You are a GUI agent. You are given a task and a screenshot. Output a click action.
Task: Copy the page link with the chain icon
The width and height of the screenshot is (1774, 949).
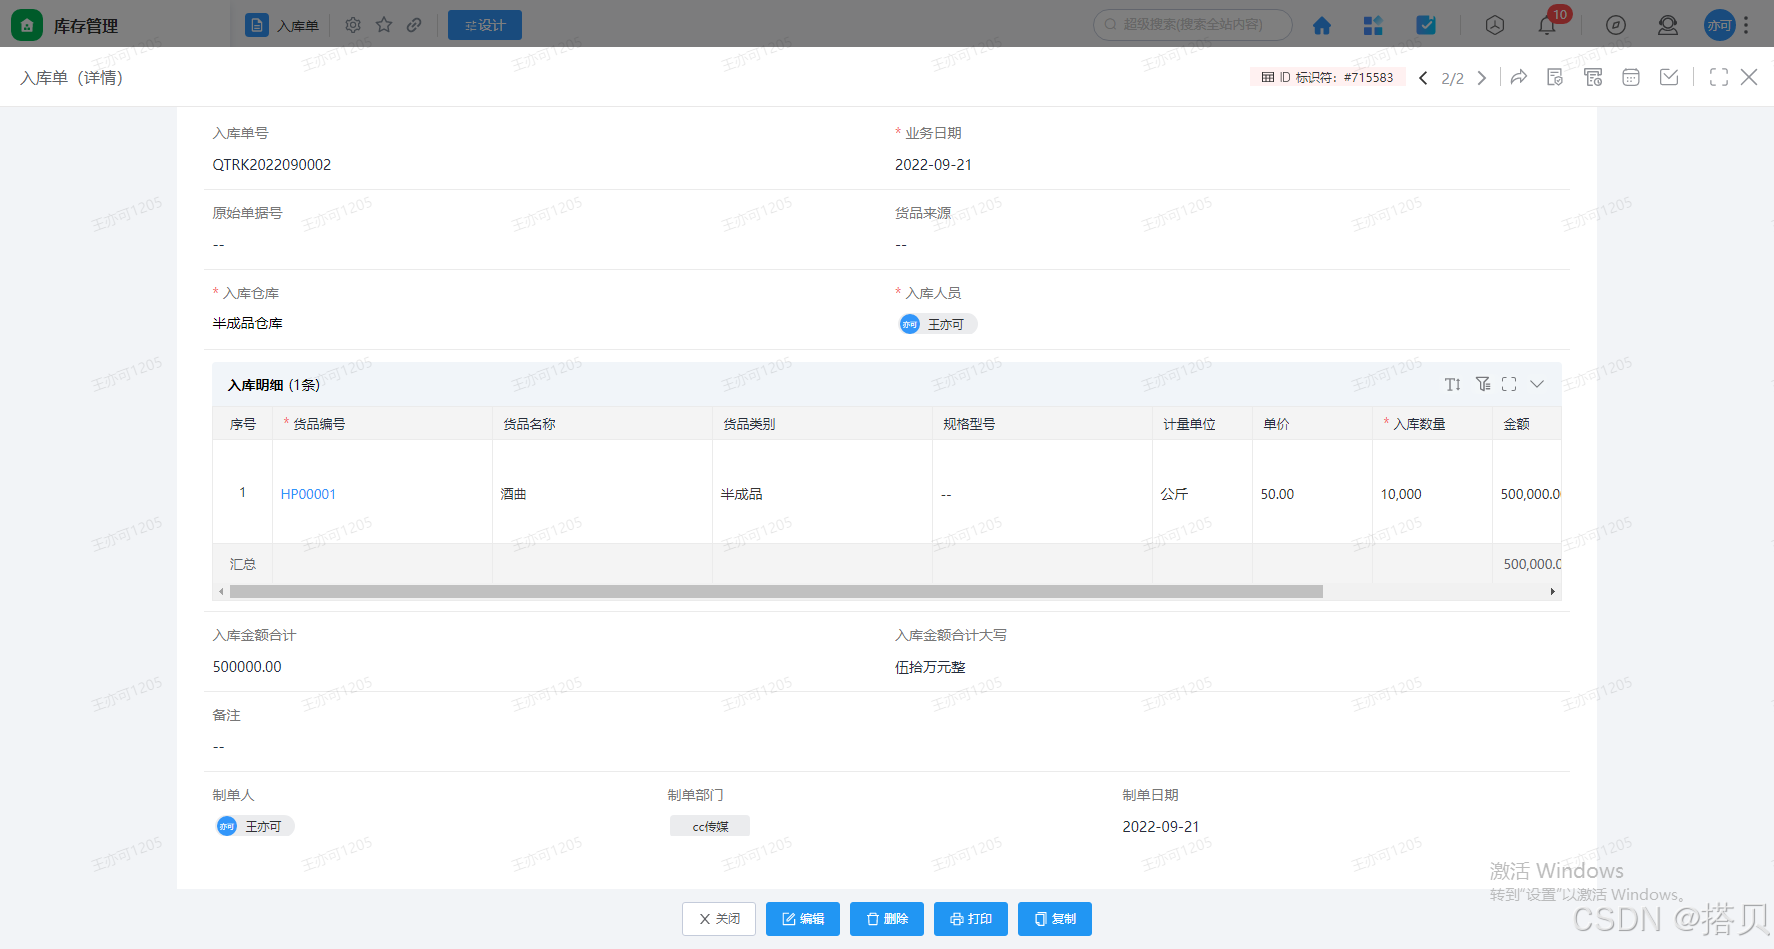point(414,25)
